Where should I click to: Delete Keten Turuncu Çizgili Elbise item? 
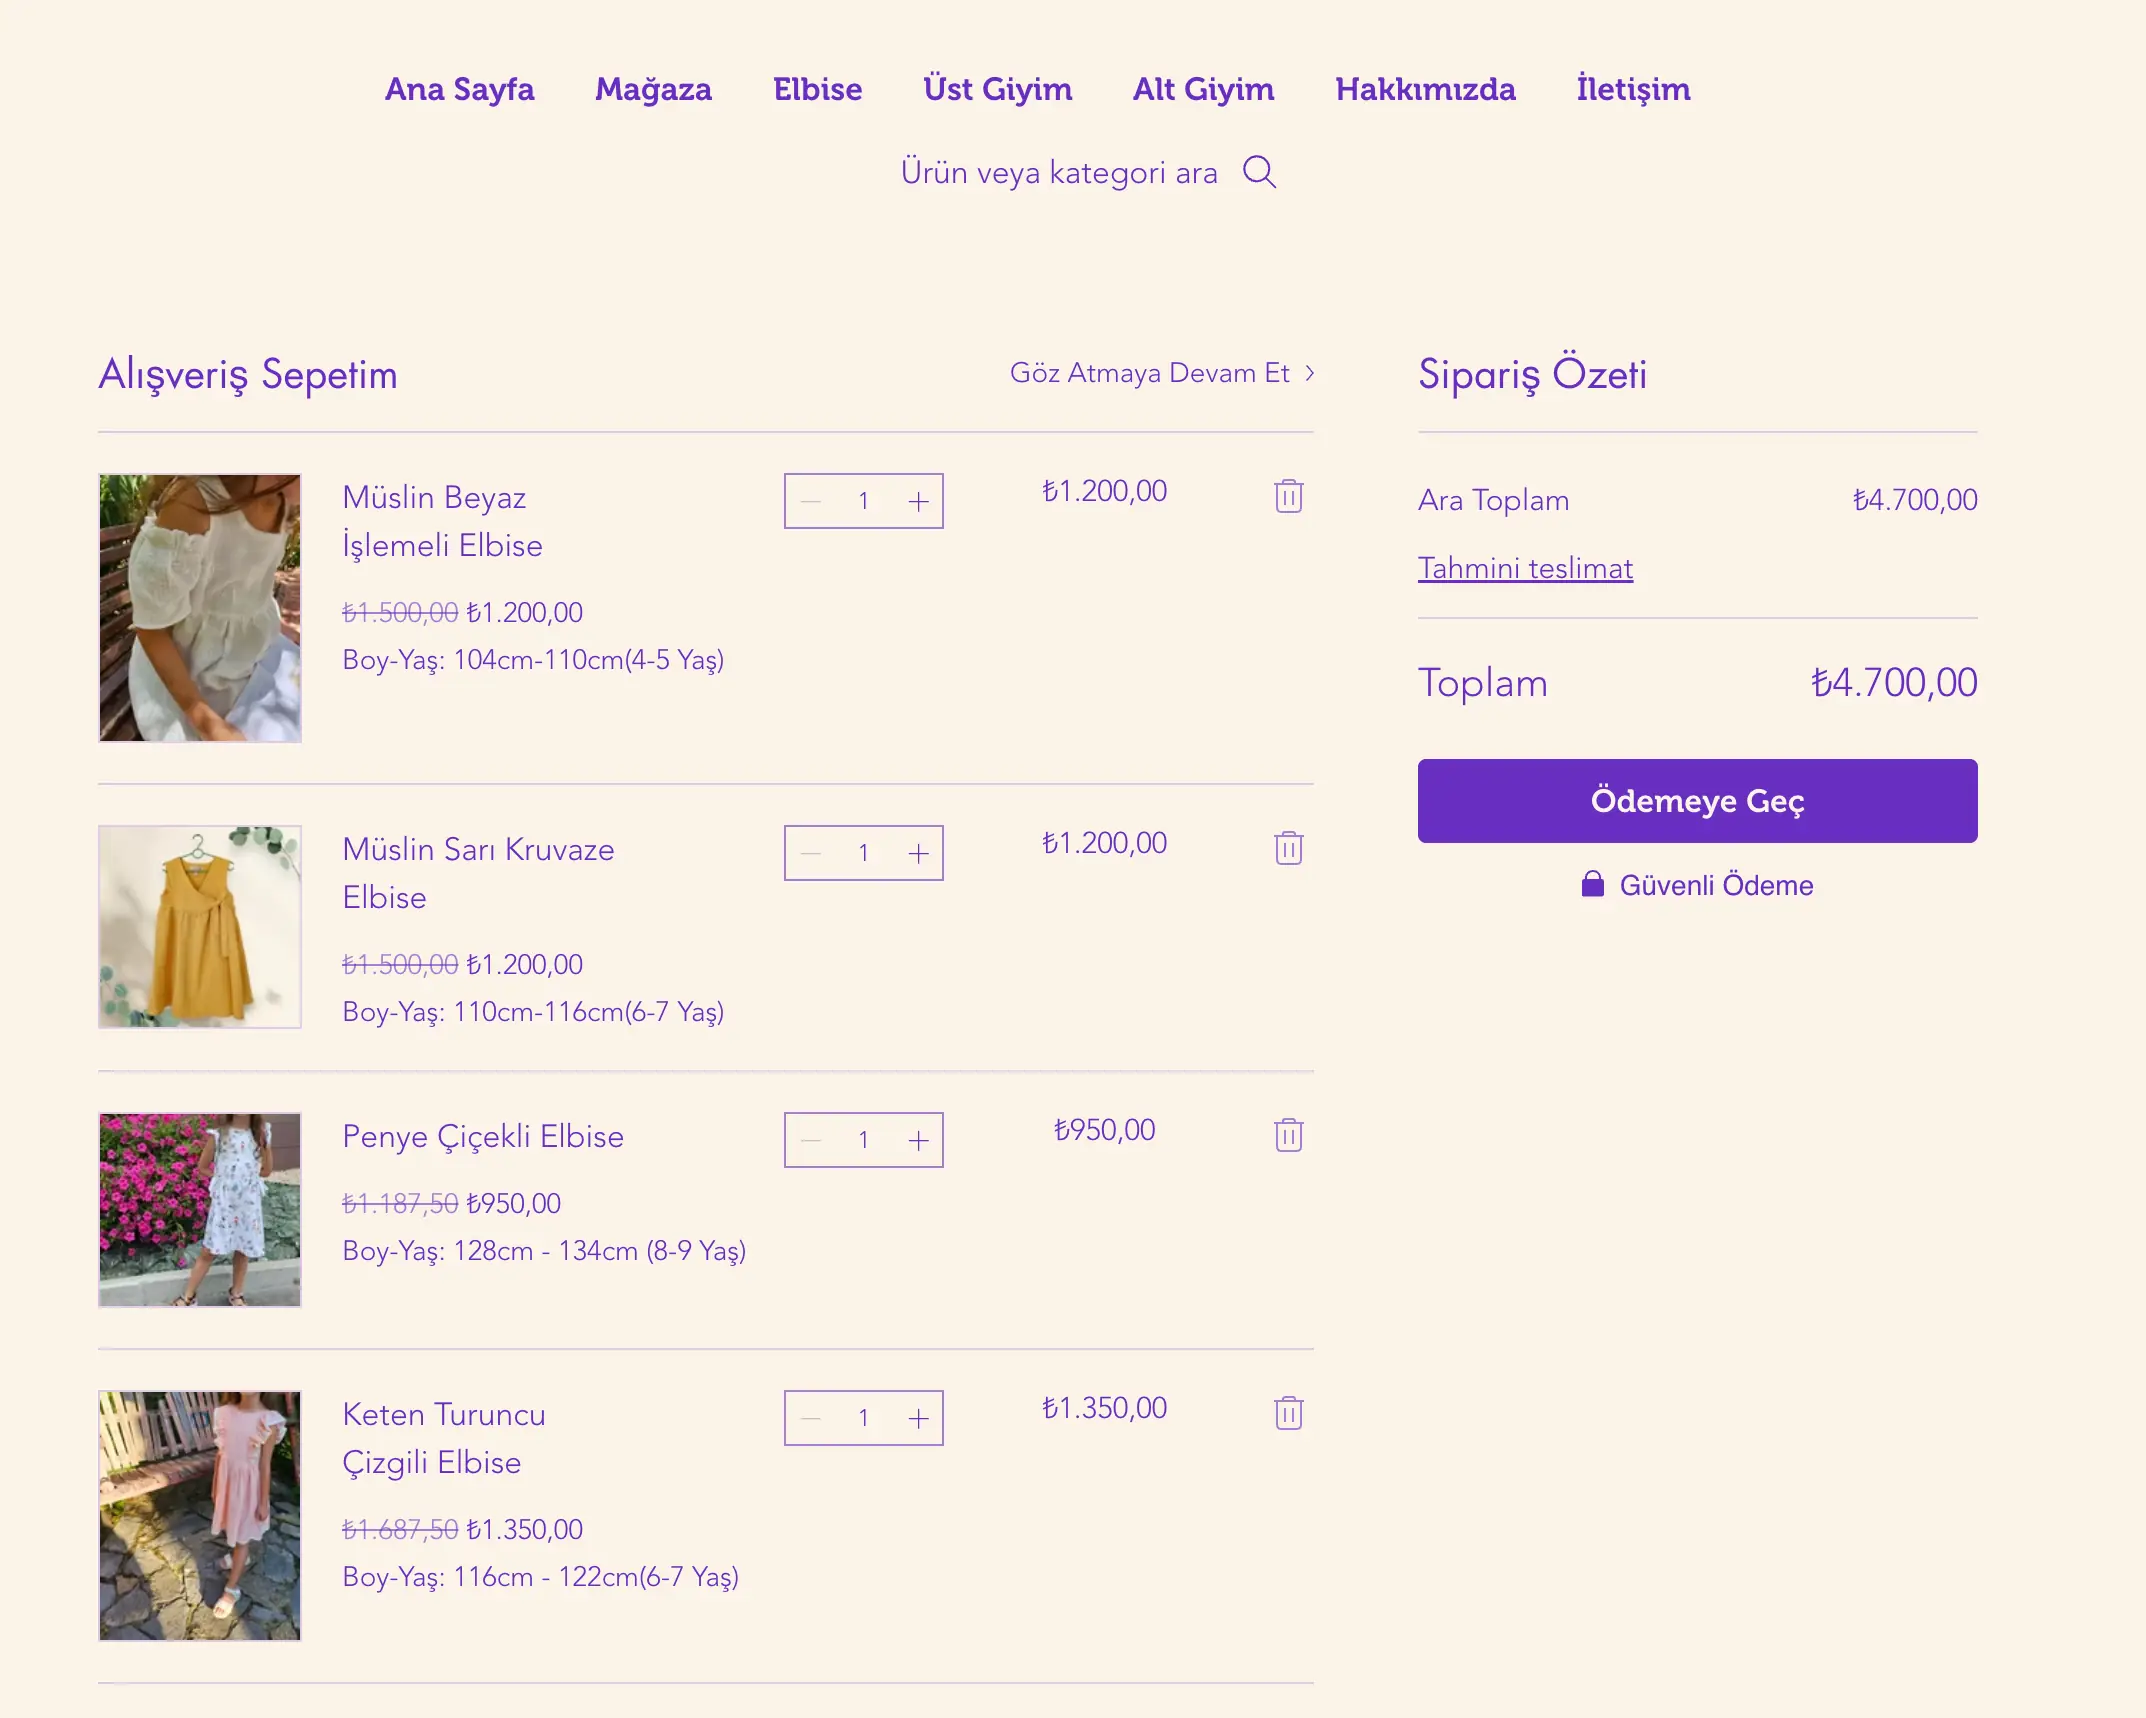pyautogui.click(x=1288, y=1413)
